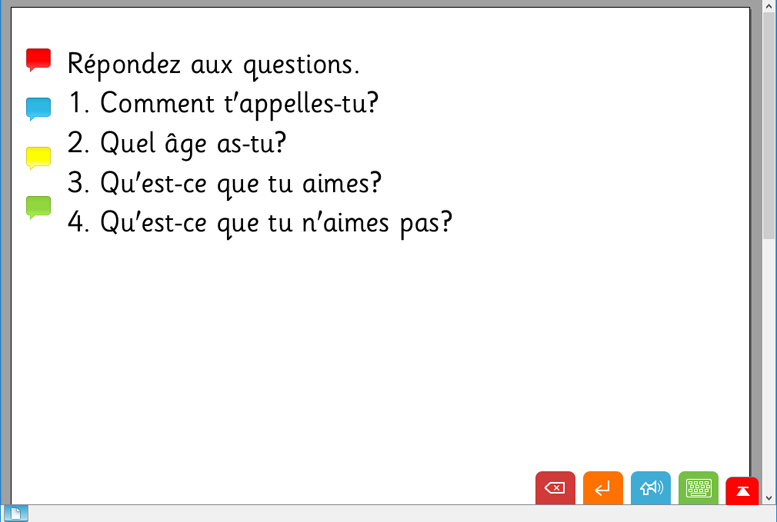Click the yellow speech bubble icon
The image size is (777, 522).
(x=38, y=157)
